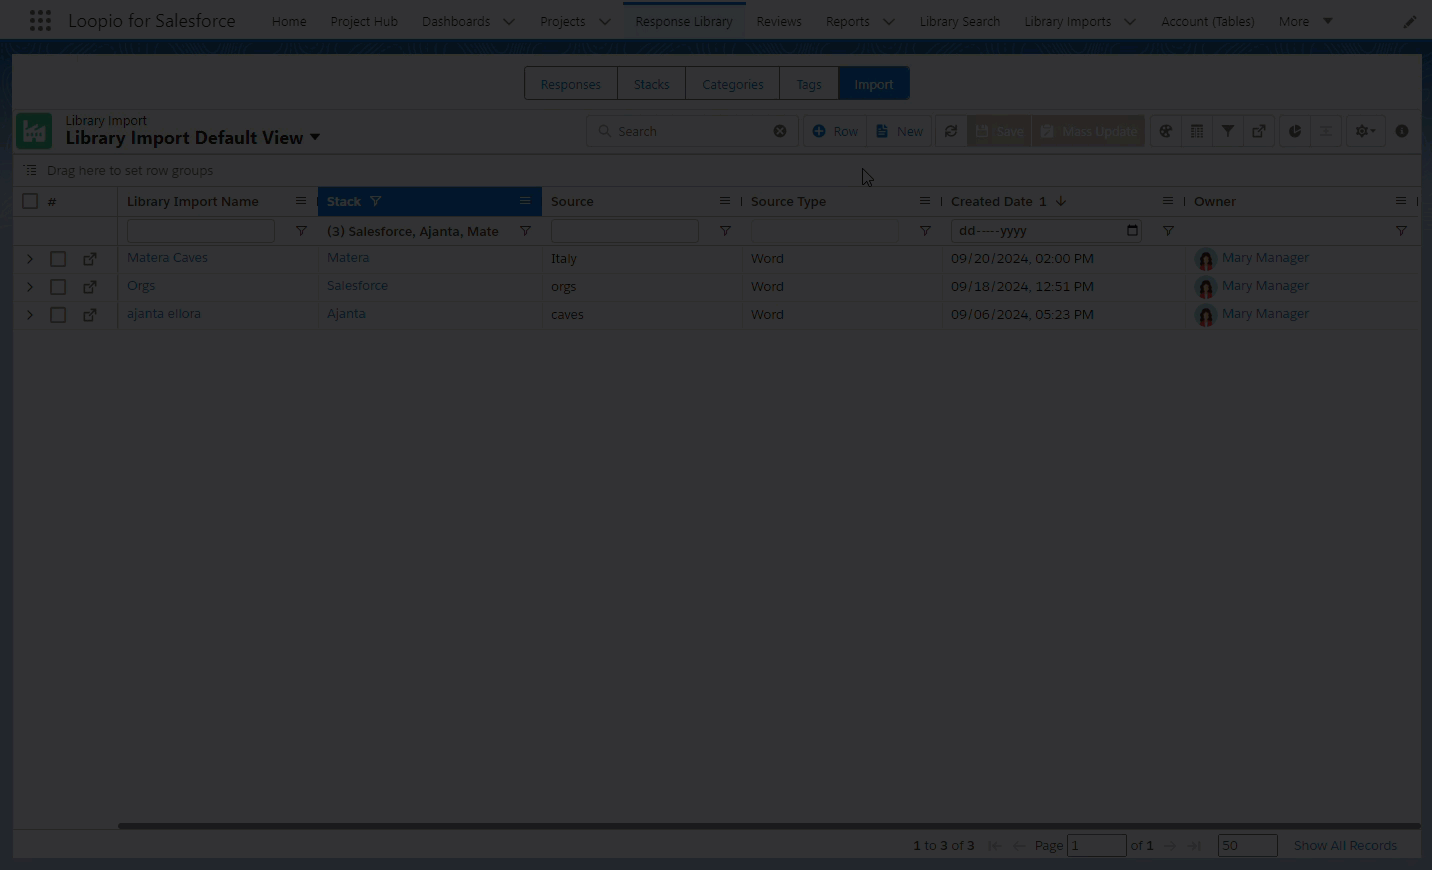Open the gear settings dropdown in toolbar

pos(1365,131)
